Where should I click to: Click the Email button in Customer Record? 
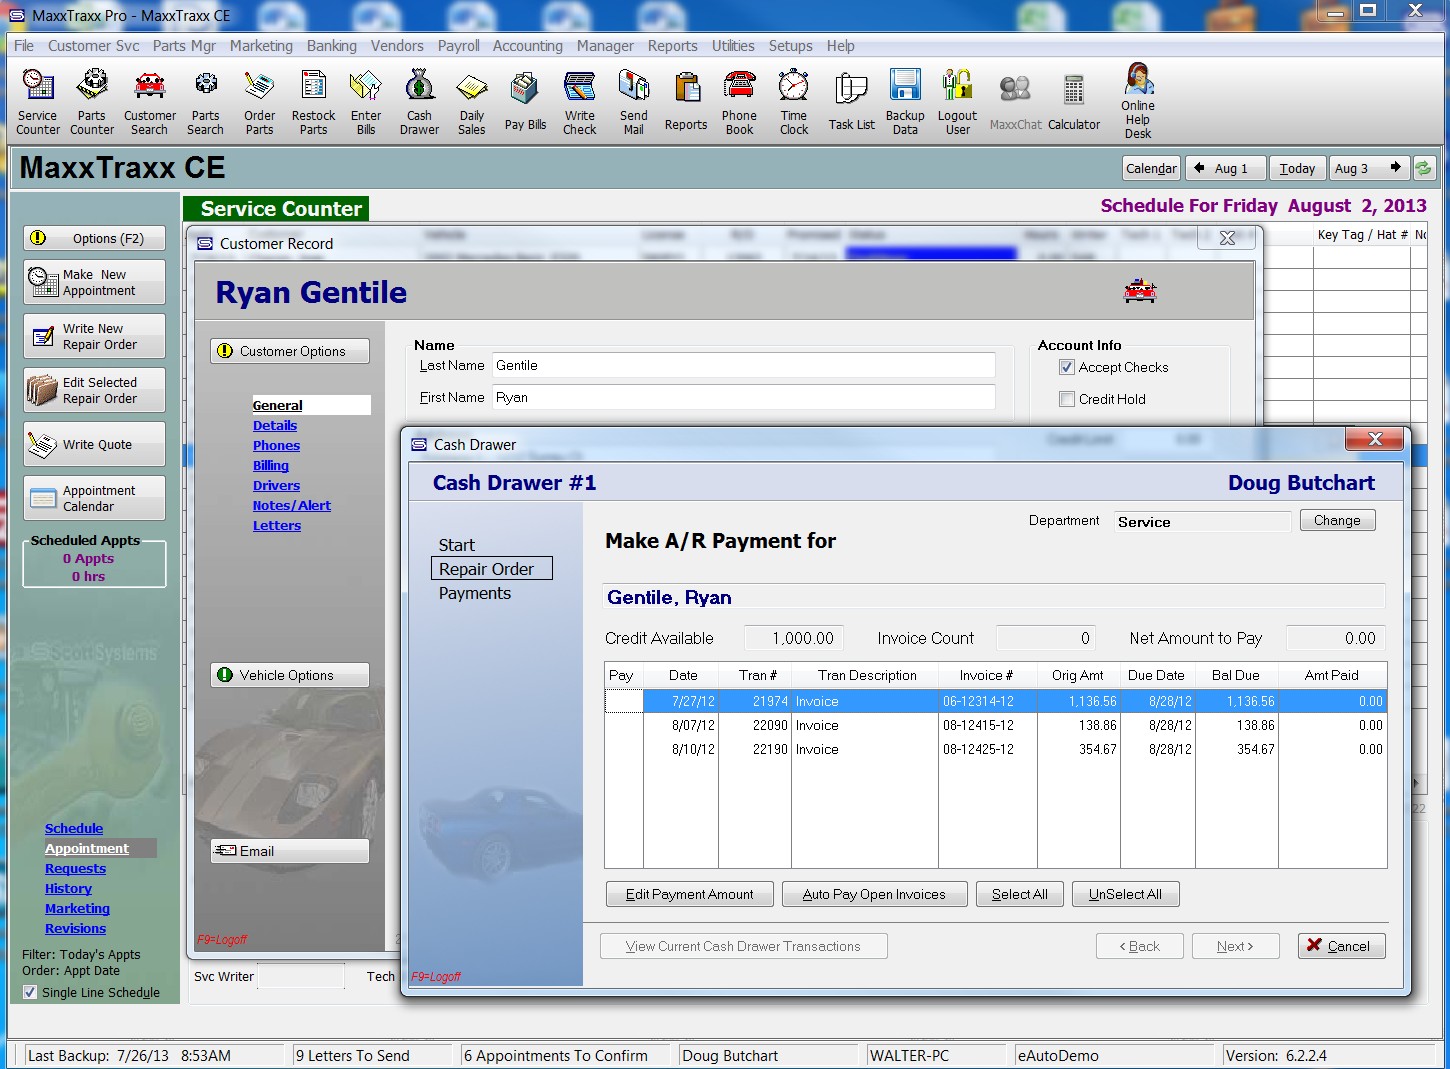tap(290, 851)
